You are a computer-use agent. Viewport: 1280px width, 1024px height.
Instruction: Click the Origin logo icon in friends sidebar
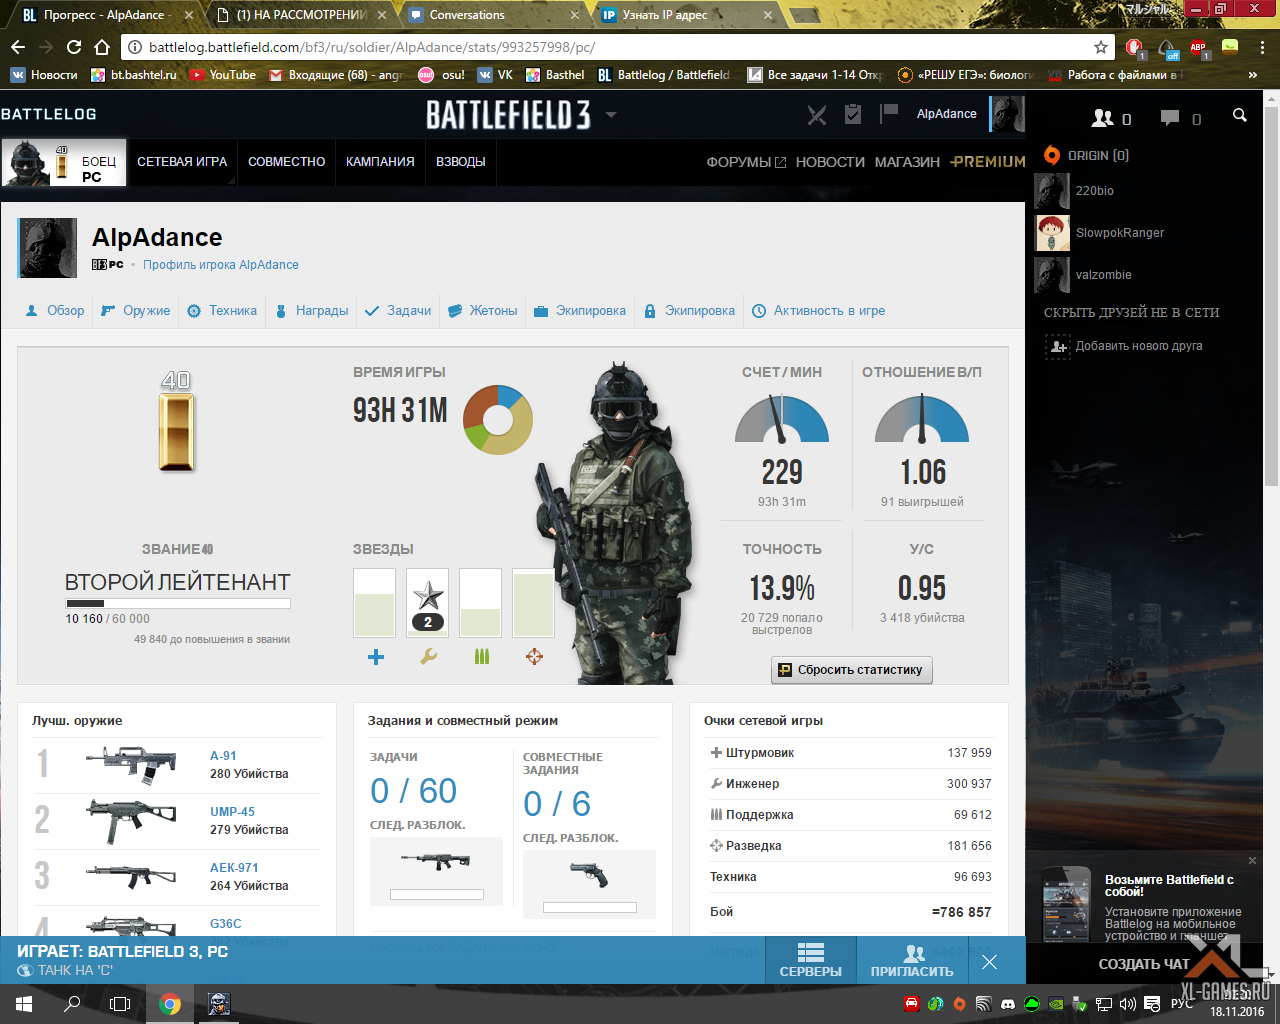[1051, 155]
